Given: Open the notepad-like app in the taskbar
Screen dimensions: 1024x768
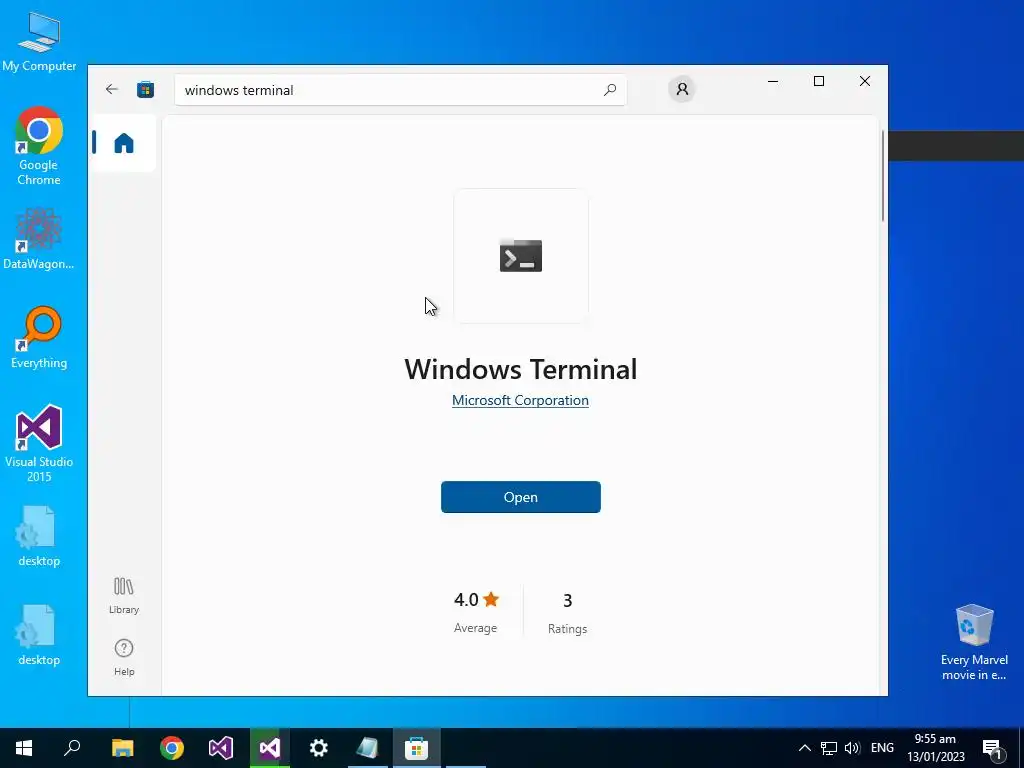Looking at the screenshot, I should [368, 748].
